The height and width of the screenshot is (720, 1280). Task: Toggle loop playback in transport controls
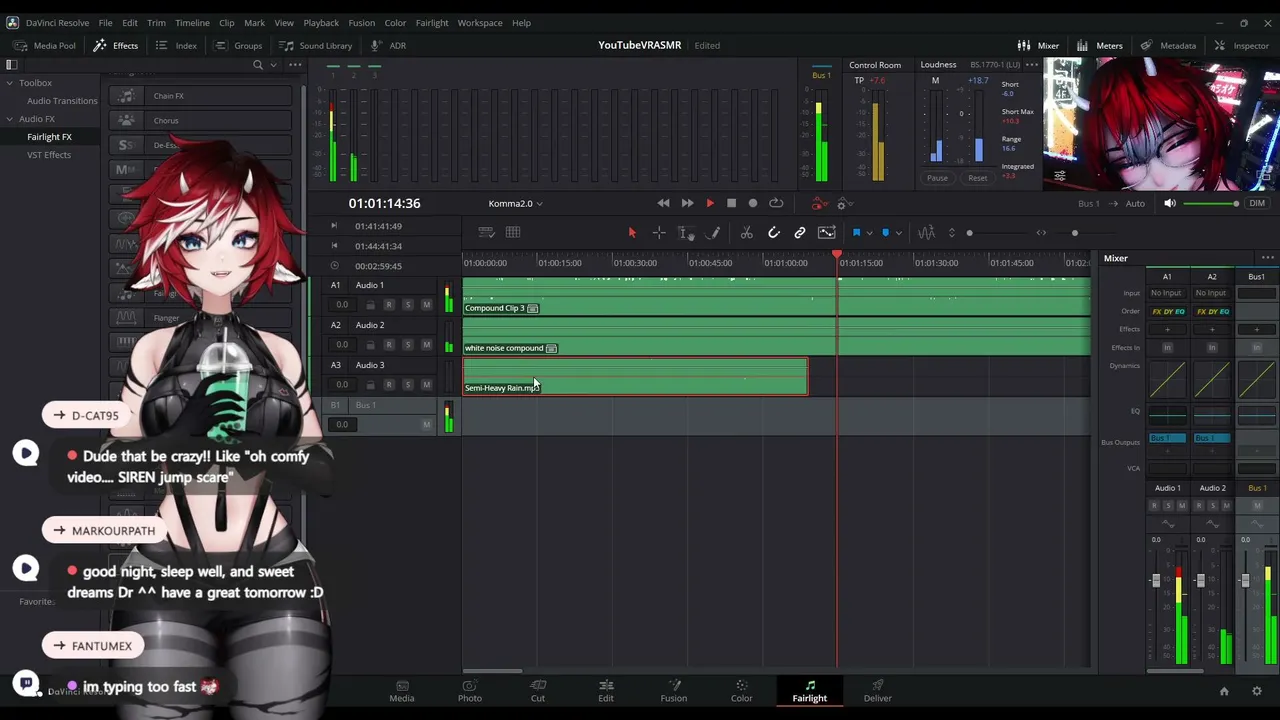[x=776, y=203]
